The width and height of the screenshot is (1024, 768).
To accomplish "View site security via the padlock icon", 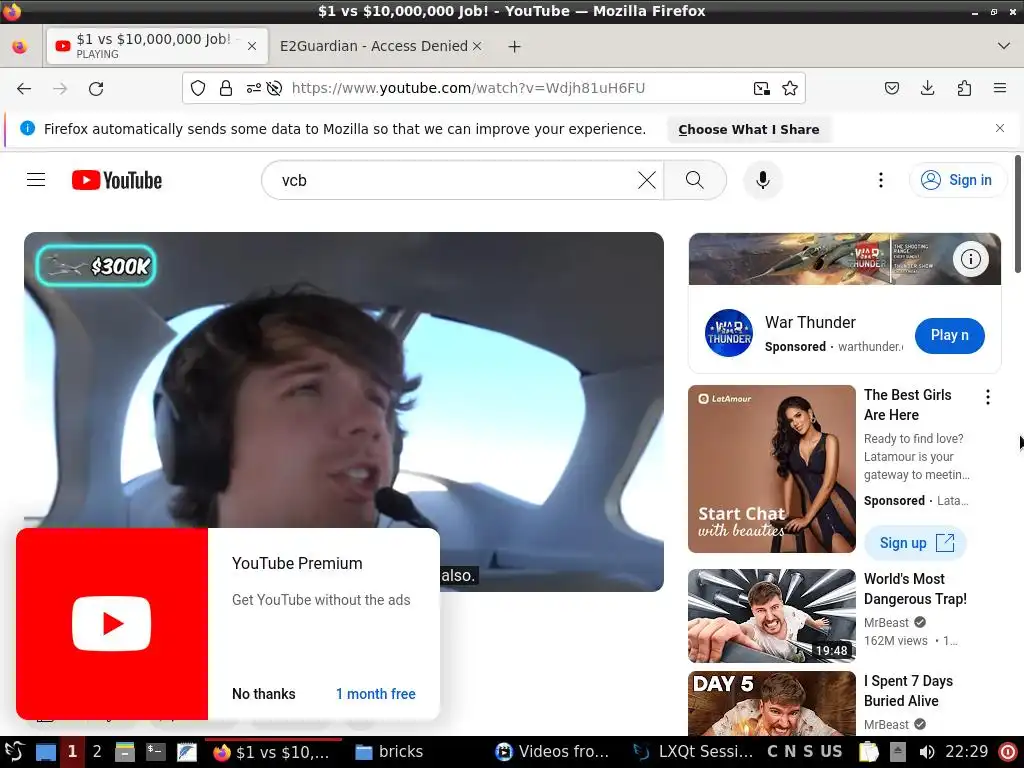I will coord(226,88).
